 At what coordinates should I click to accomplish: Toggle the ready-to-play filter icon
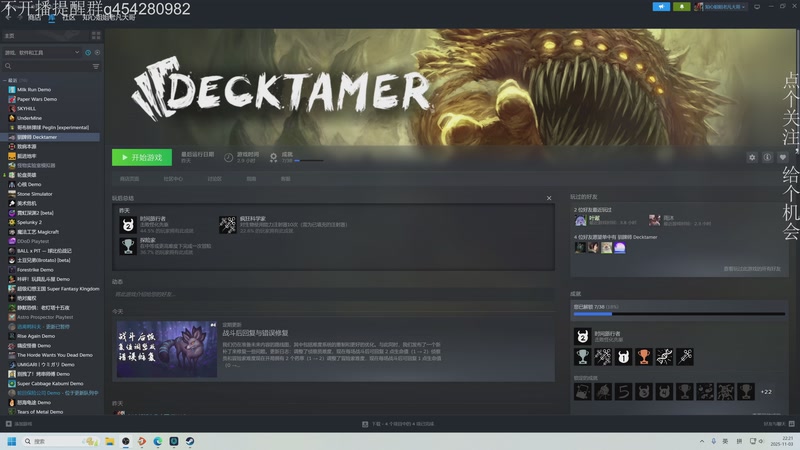point(97,53)
